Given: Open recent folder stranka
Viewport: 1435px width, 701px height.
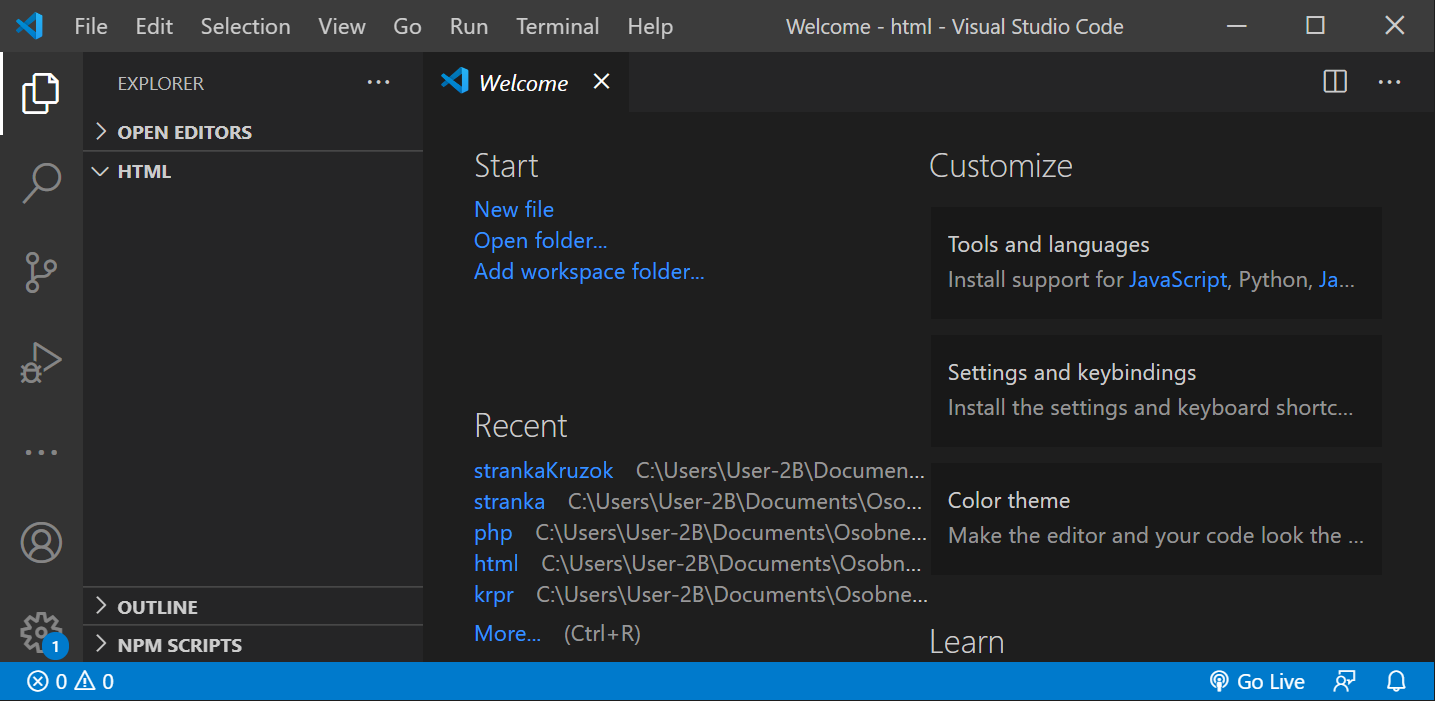Looking at the screenshot, I should (x=510, y=501).
